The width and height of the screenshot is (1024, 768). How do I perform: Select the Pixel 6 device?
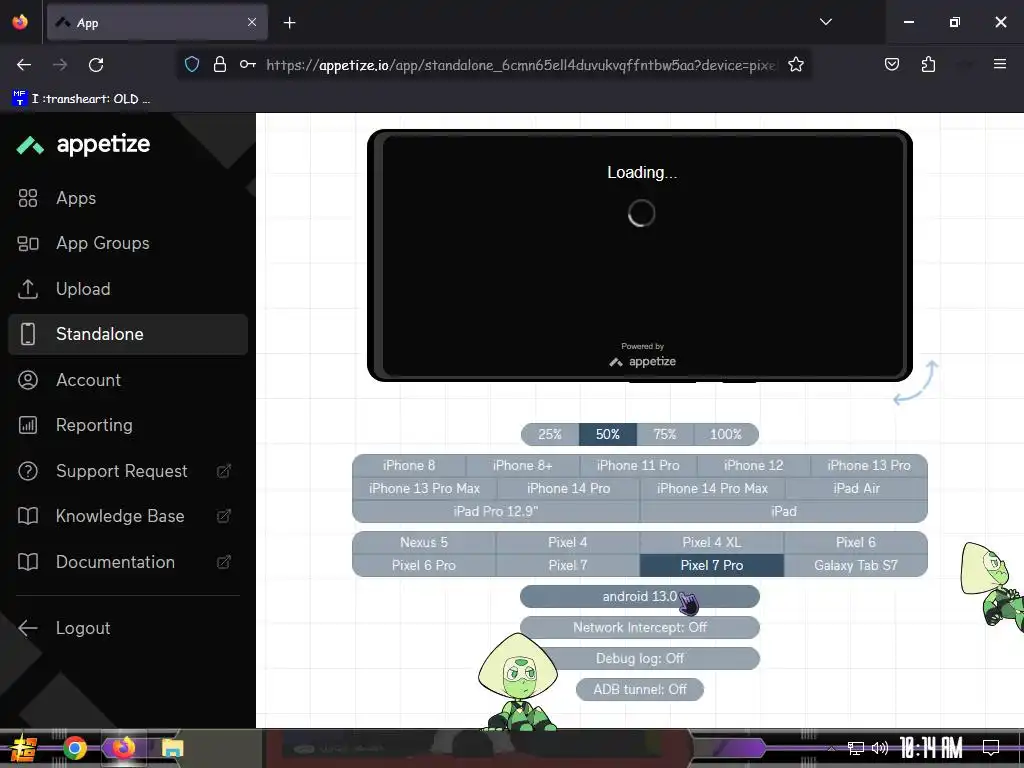tap(856, 543)
